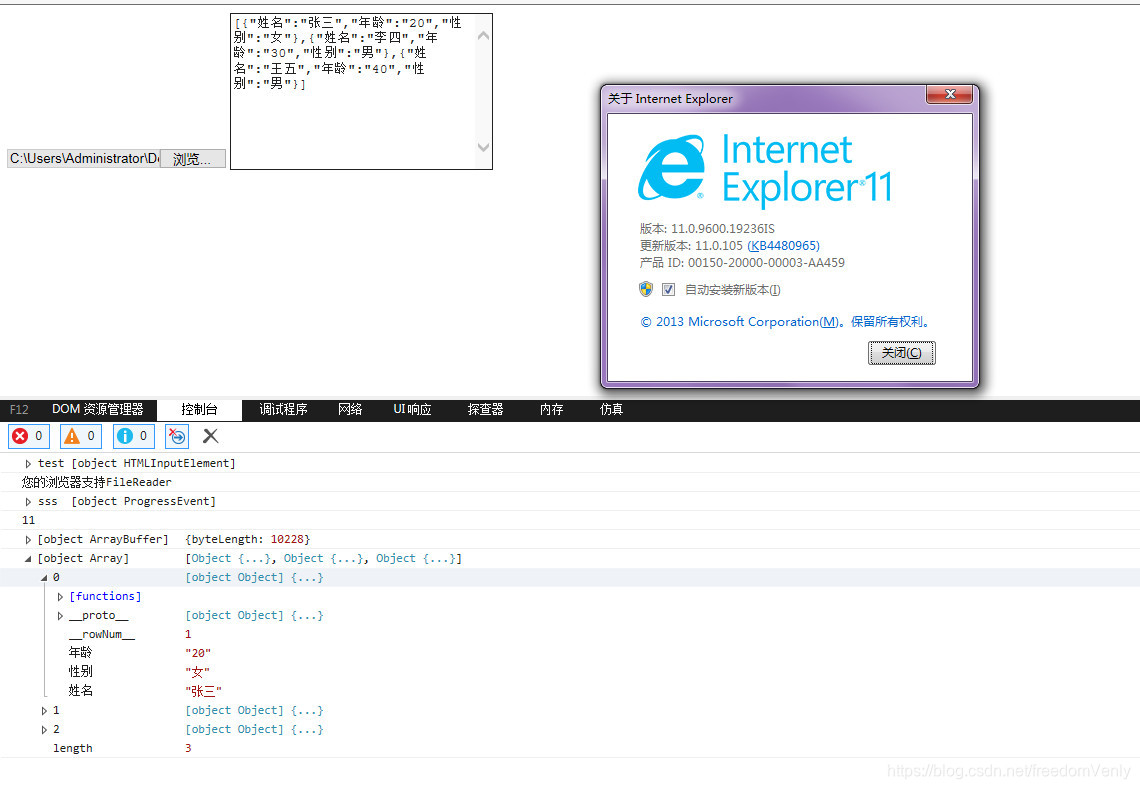The image size is (1140, 789).
Task: Select the 您的浏览器支持FileReader console line
Action: tap(97, 482)
